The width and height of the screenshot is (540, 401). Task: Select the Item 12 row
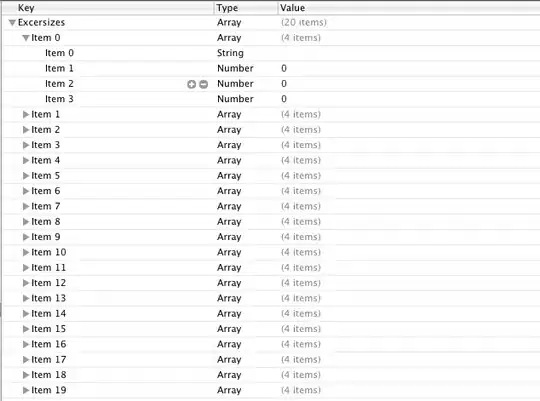[x=271, y=283]
